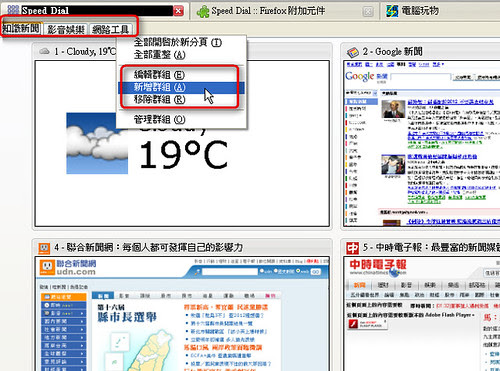This screenshot has width=500, height=371.
Task: Choose 全部開啟於新分頁 from context menu
Action: (x=178, y=42)
